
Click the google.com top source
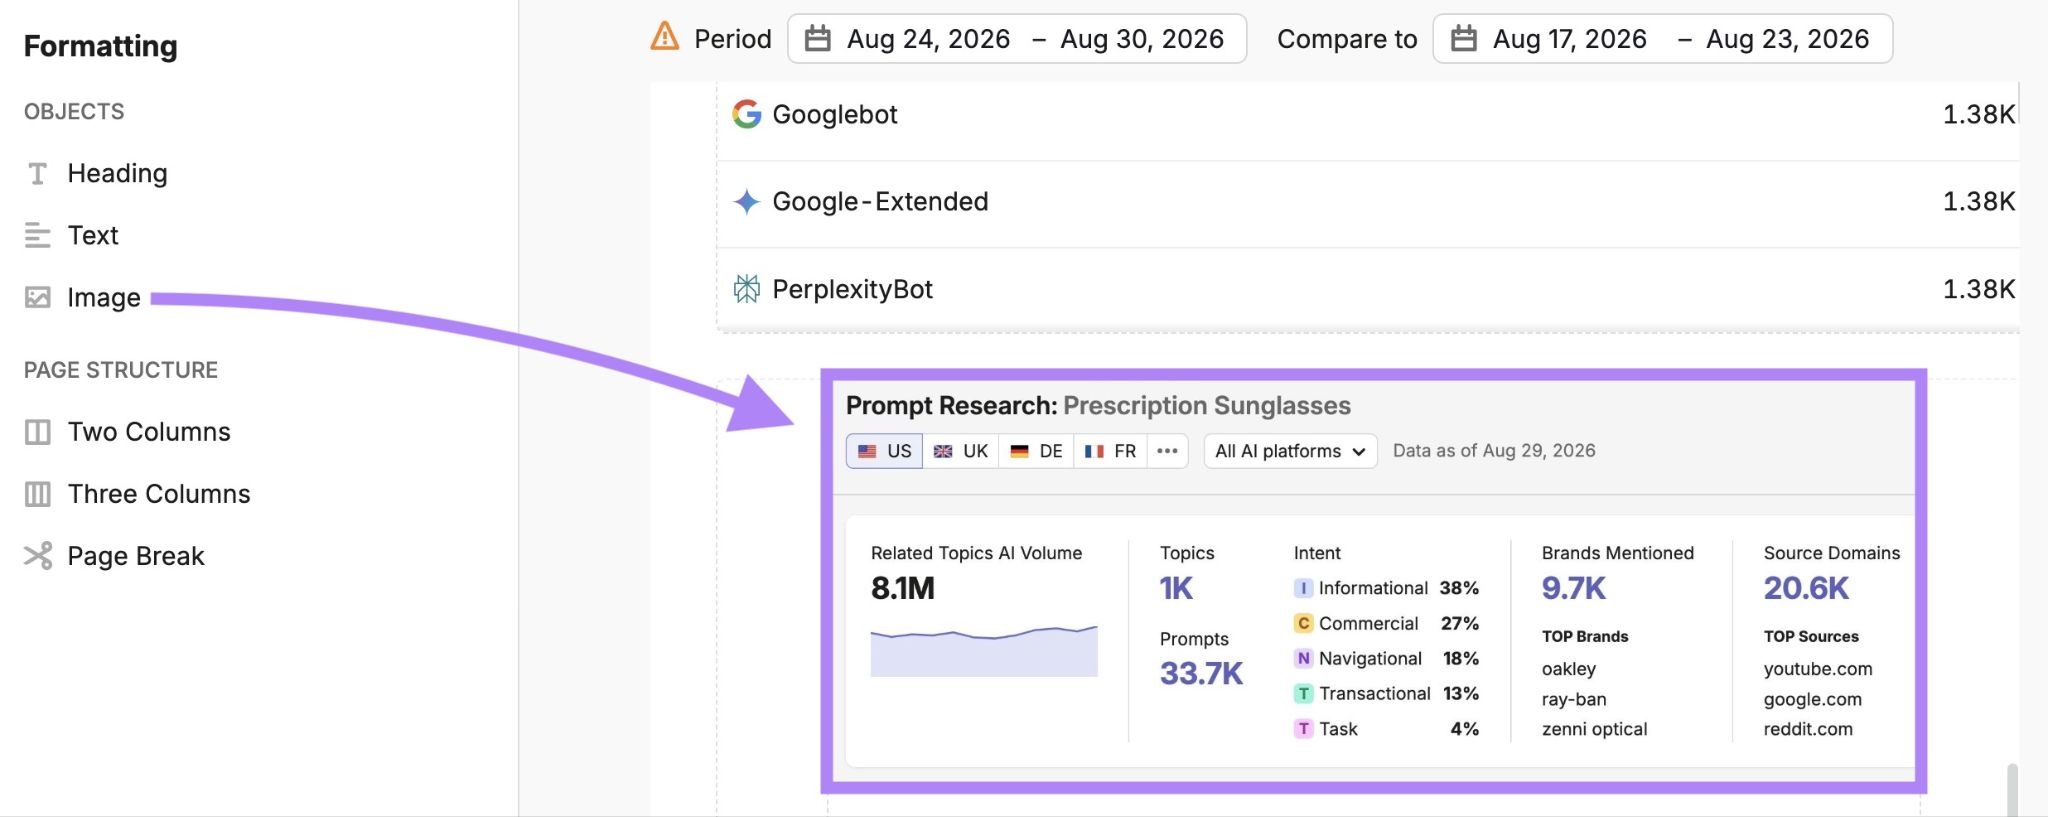coord(1812,699)
